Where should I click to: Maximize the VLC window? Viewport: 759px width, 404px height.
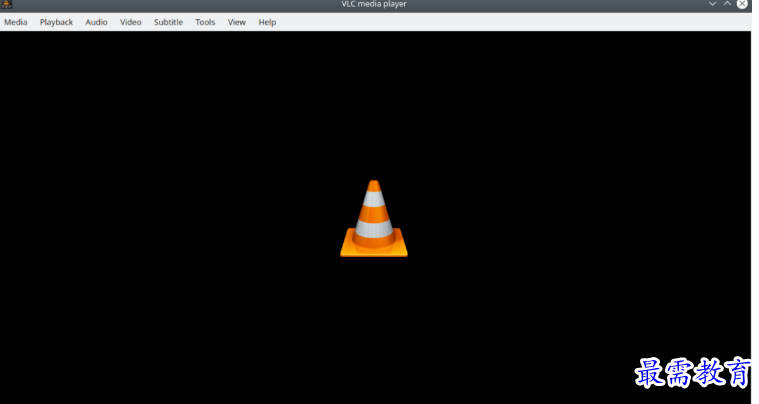click(727, 4)
